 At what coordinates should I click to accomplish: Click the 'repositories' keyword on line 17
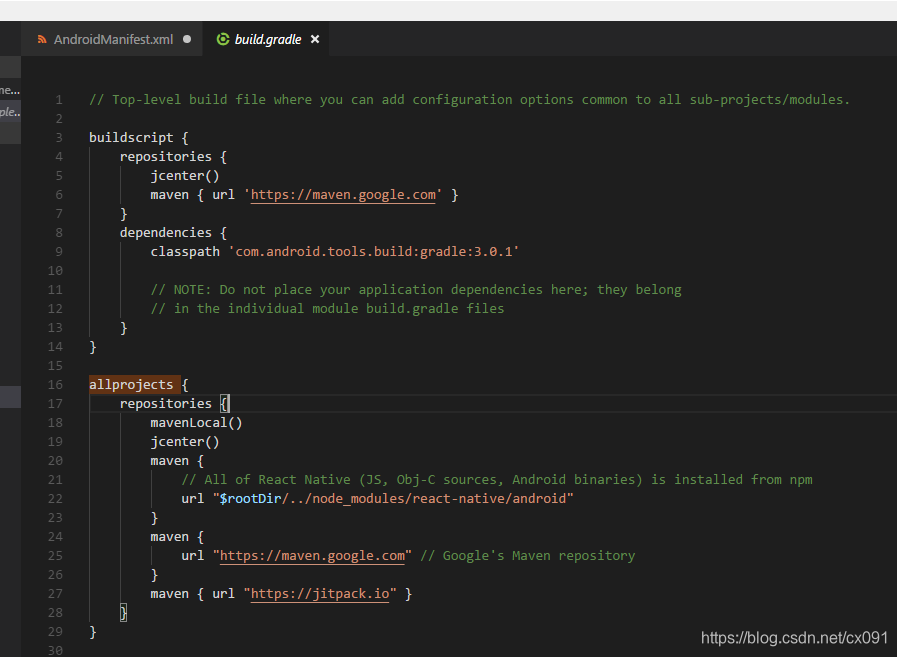click(166, 404)
